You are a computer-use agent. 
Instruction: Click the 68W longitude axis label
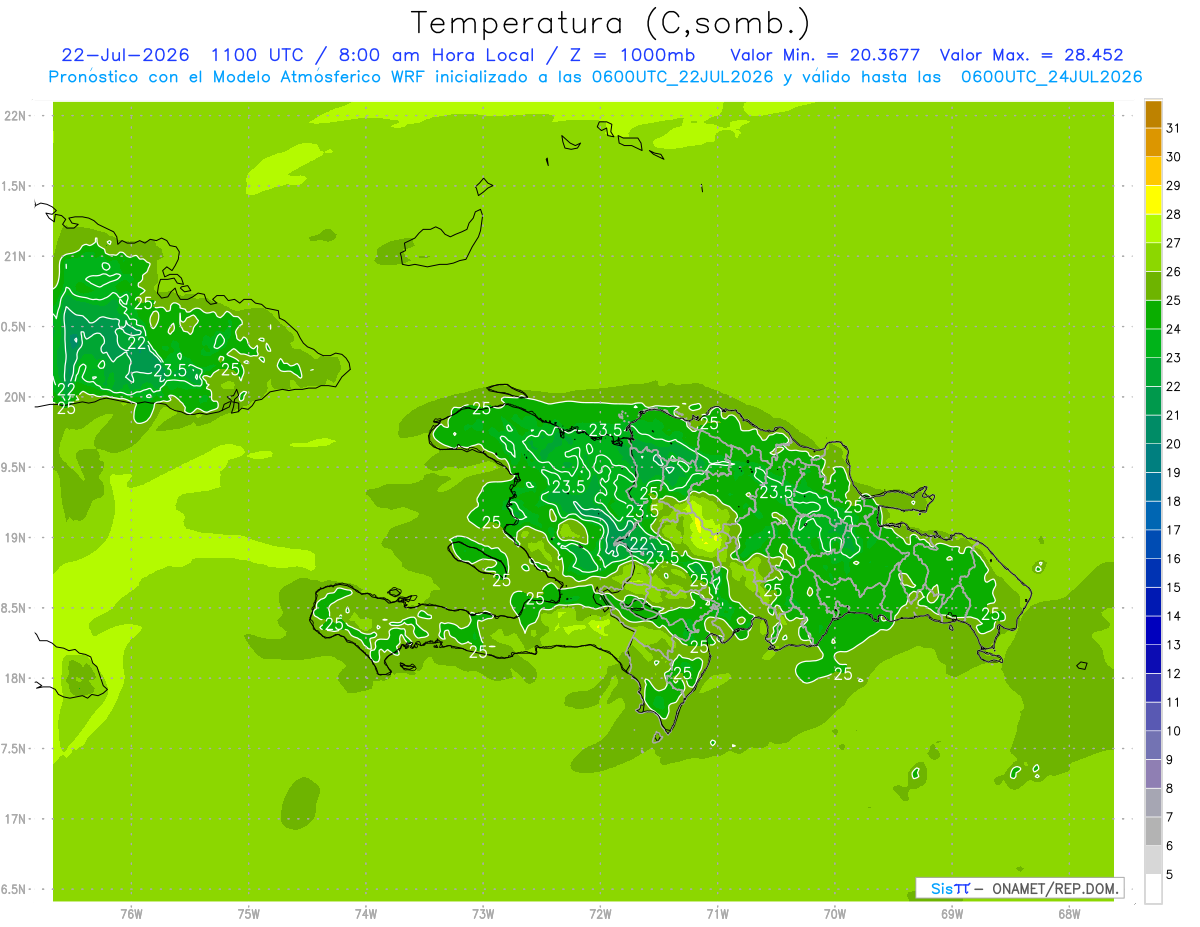[1069, 913]
